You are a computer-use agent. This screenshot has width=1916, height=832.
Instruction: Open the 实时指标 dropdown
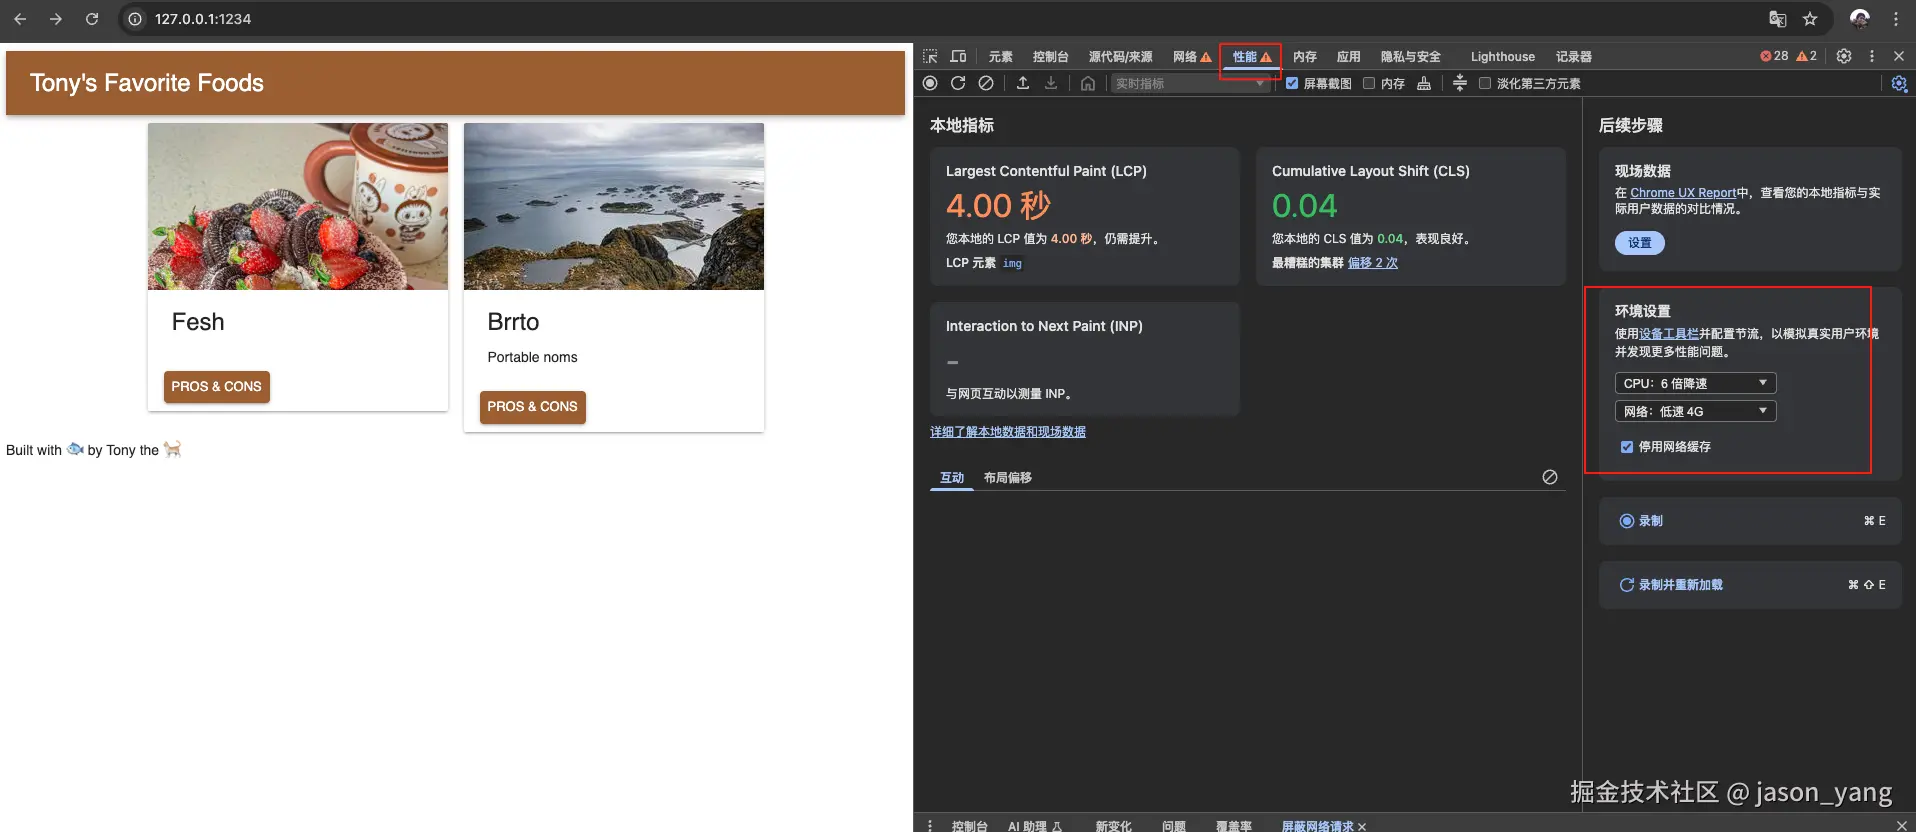pos(1190,84)
